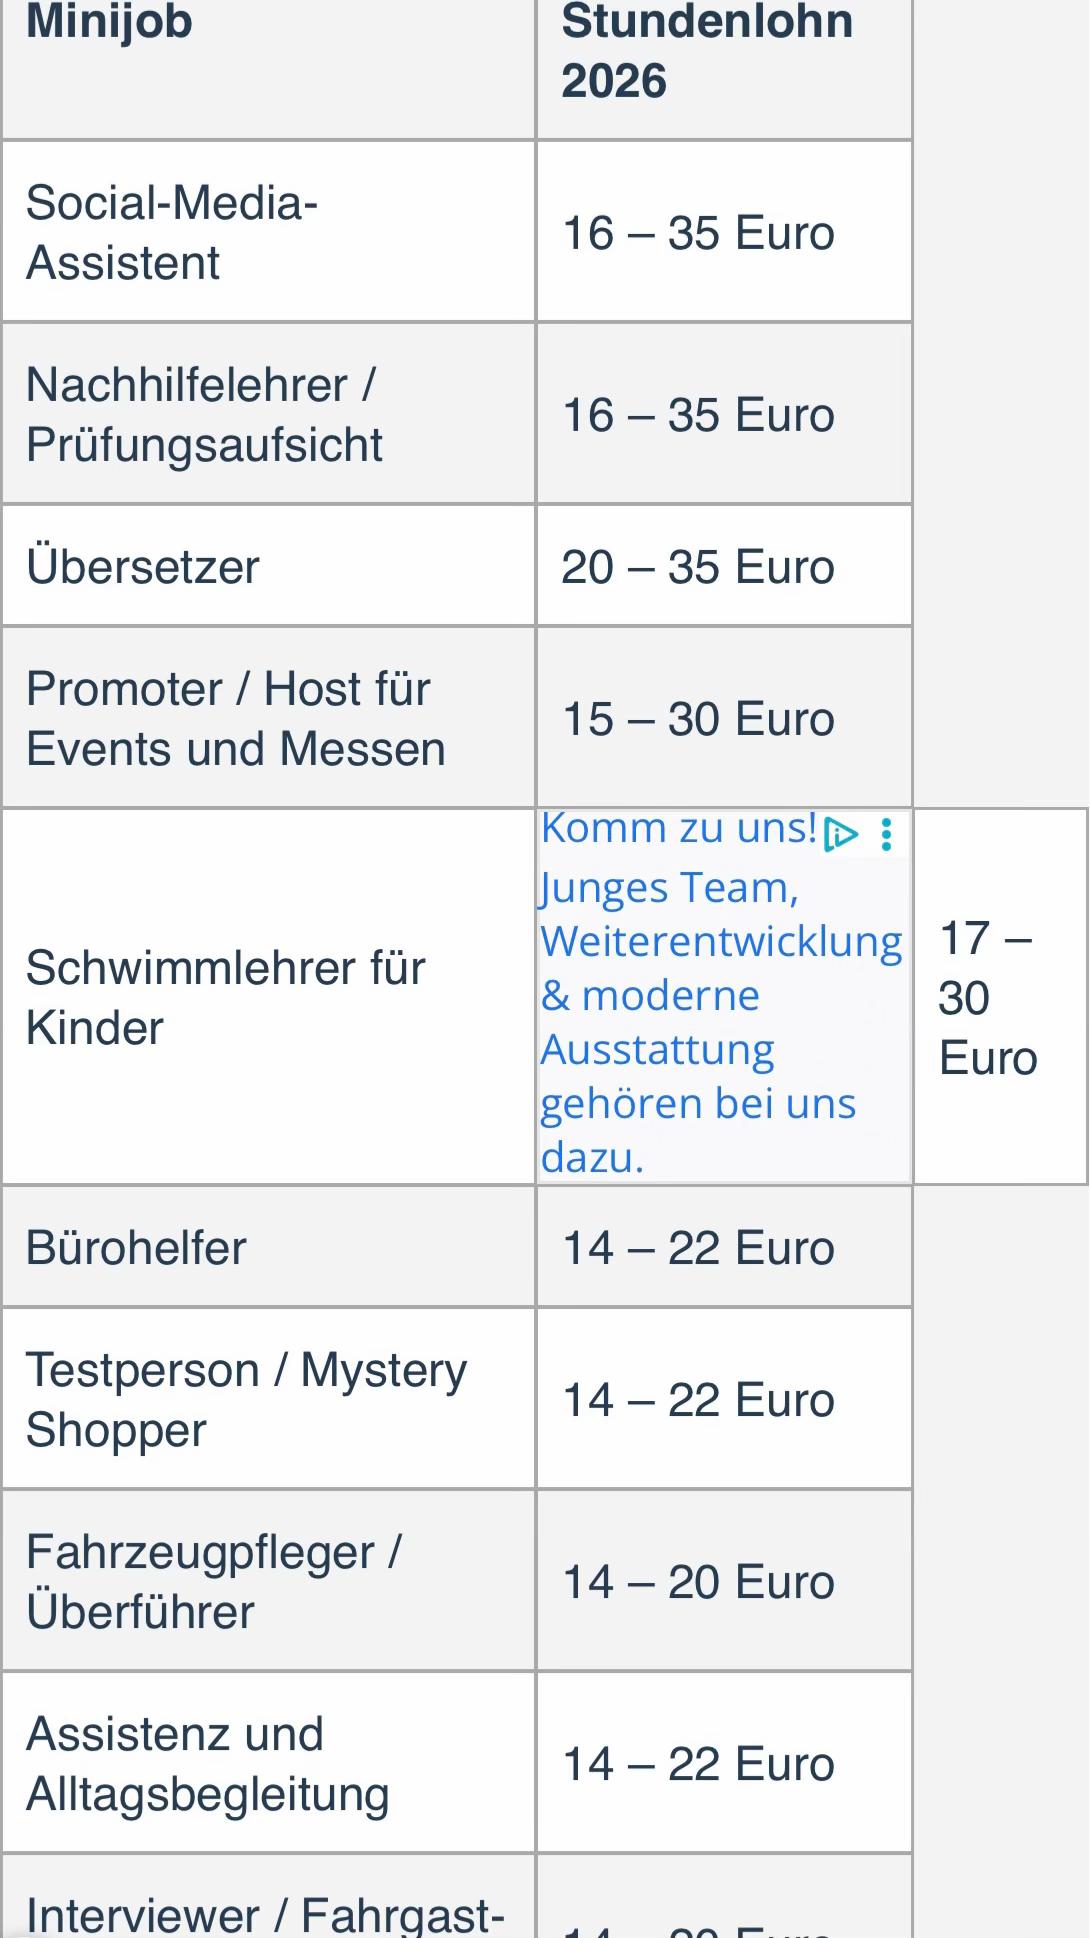Click the Übersetzer row label
Screen dimensions: 1090x1938
[x=268, y=566]
